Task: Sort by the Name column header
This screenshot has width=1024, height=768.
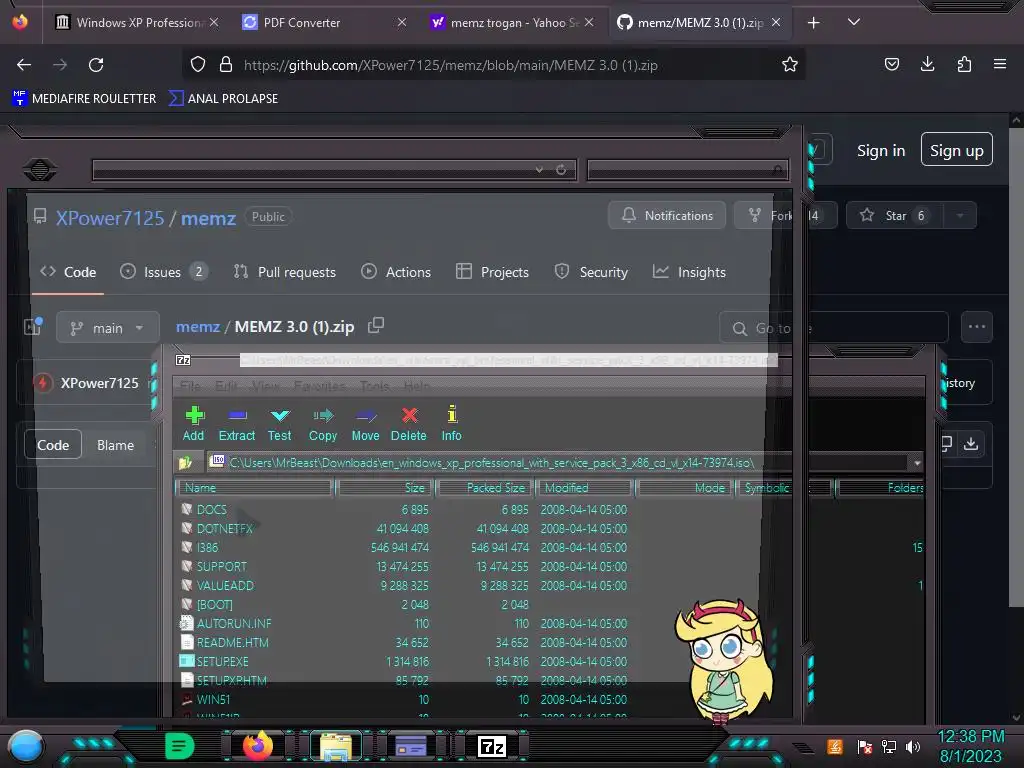Action: [x=254, y=488]
